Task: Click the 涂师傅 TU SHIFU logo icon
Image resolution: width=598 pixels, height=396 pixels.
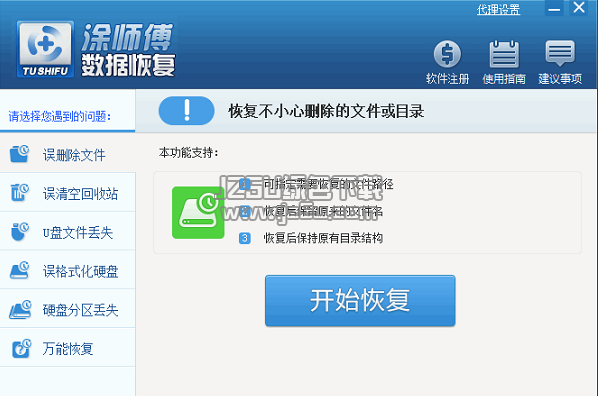Action: tap(45, 49)
